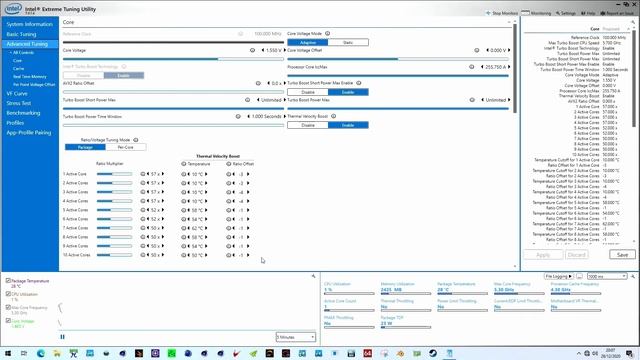
Task: Click info icon for Turbo Boost Short Power Max Enable
Action: 359,83
